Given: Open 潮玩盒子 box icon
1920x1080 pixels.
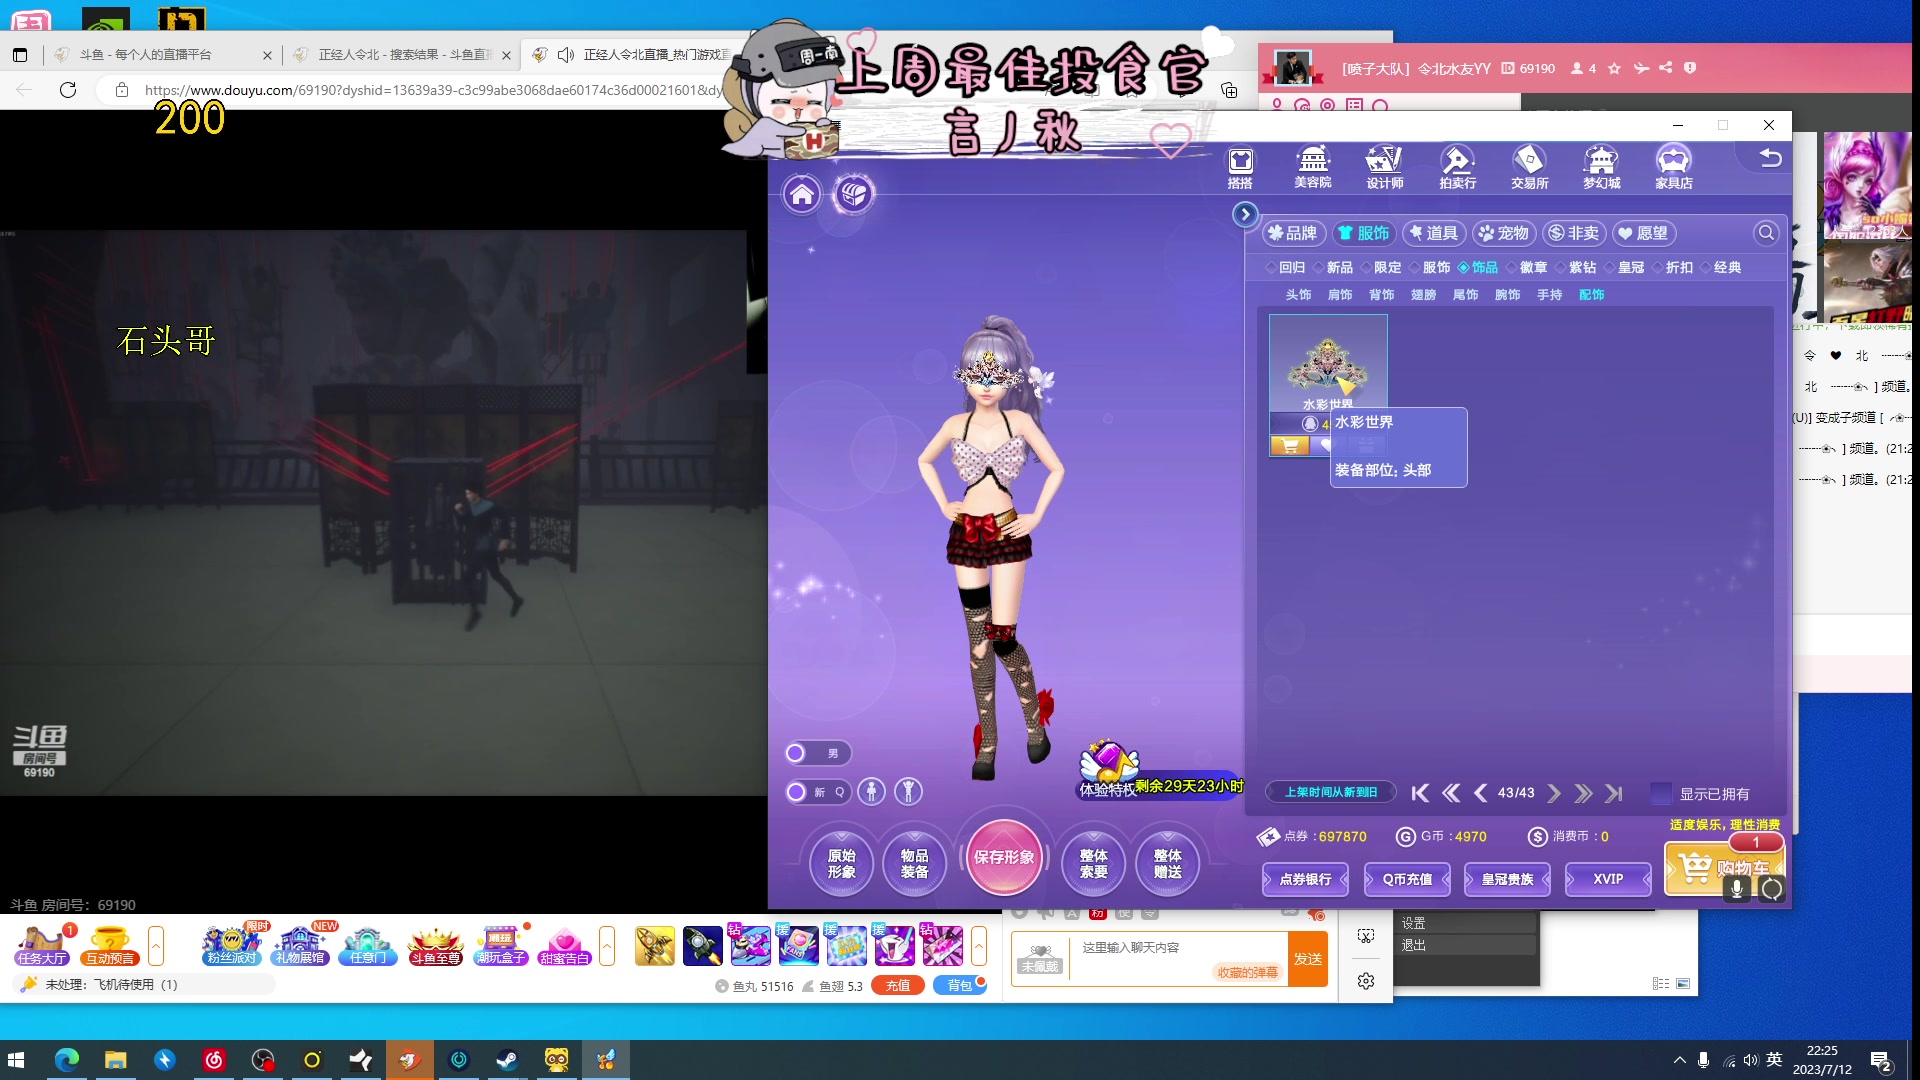Looking at the screenshot, I should [500, 945].
